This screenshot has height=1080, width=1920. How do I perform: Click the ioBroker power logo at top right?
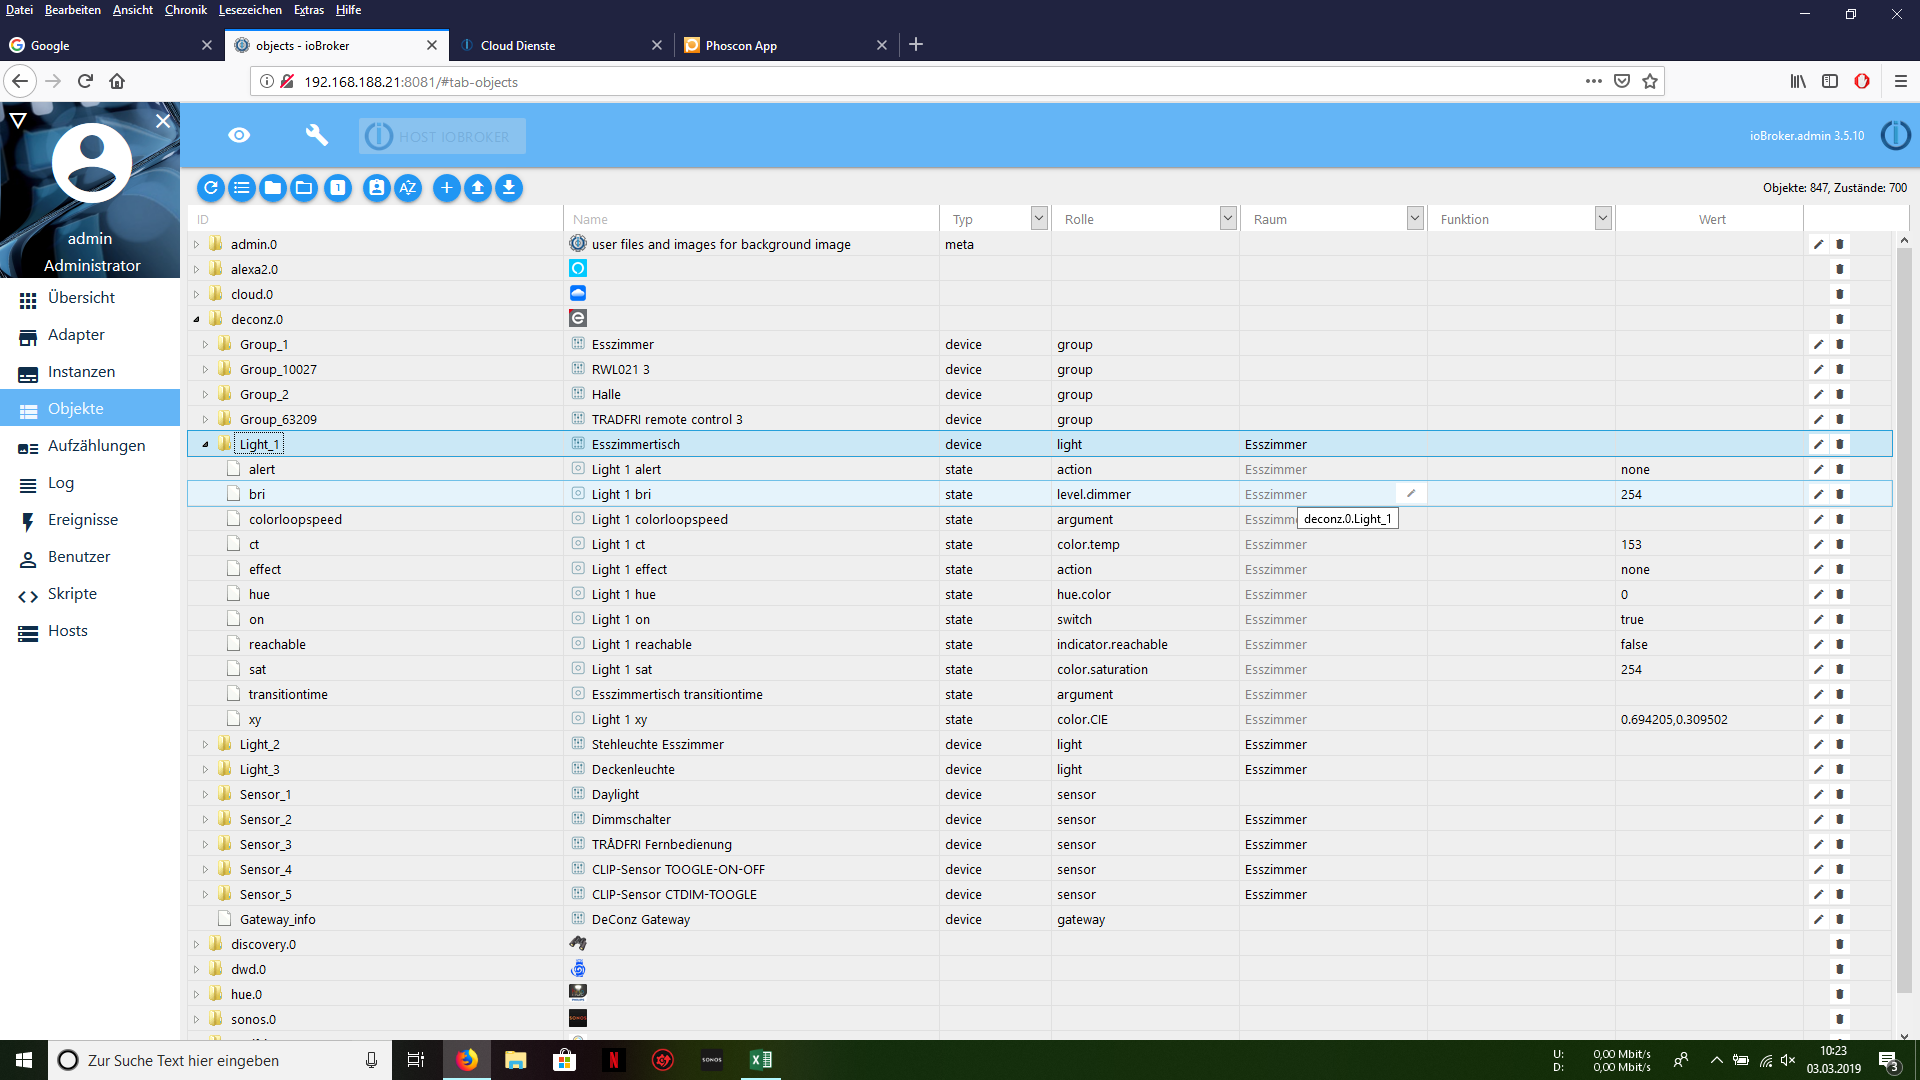[x=1895, y=135]
